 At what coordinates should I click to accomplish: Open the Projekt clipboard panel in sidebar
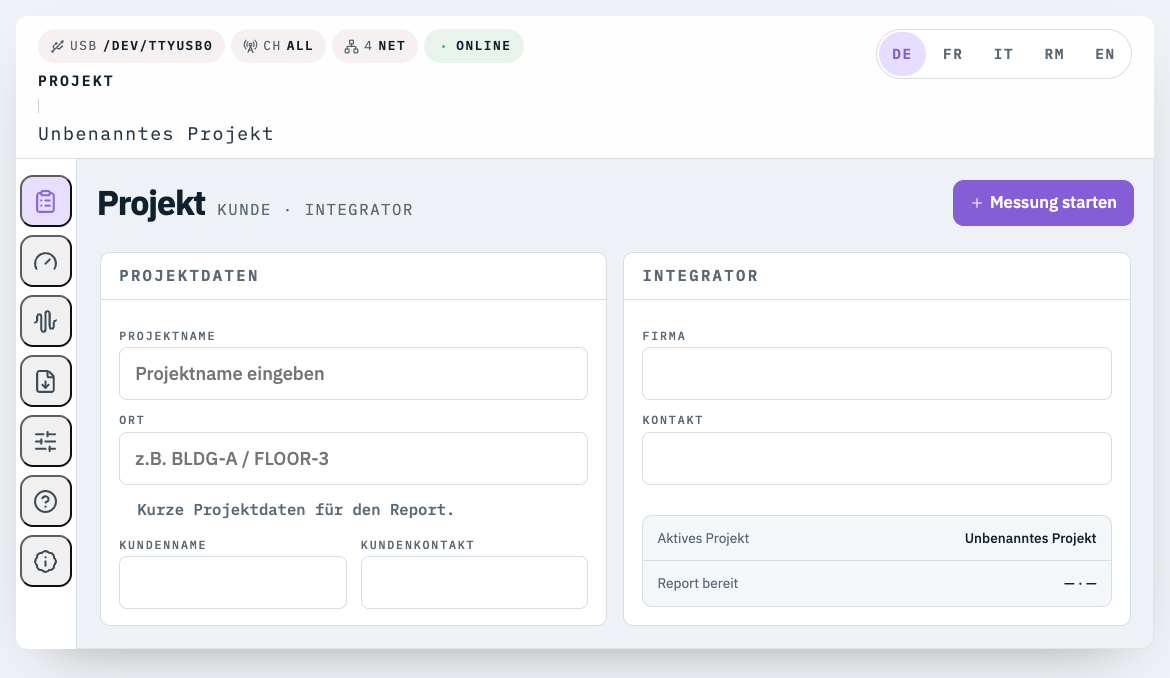pos(45,201)
